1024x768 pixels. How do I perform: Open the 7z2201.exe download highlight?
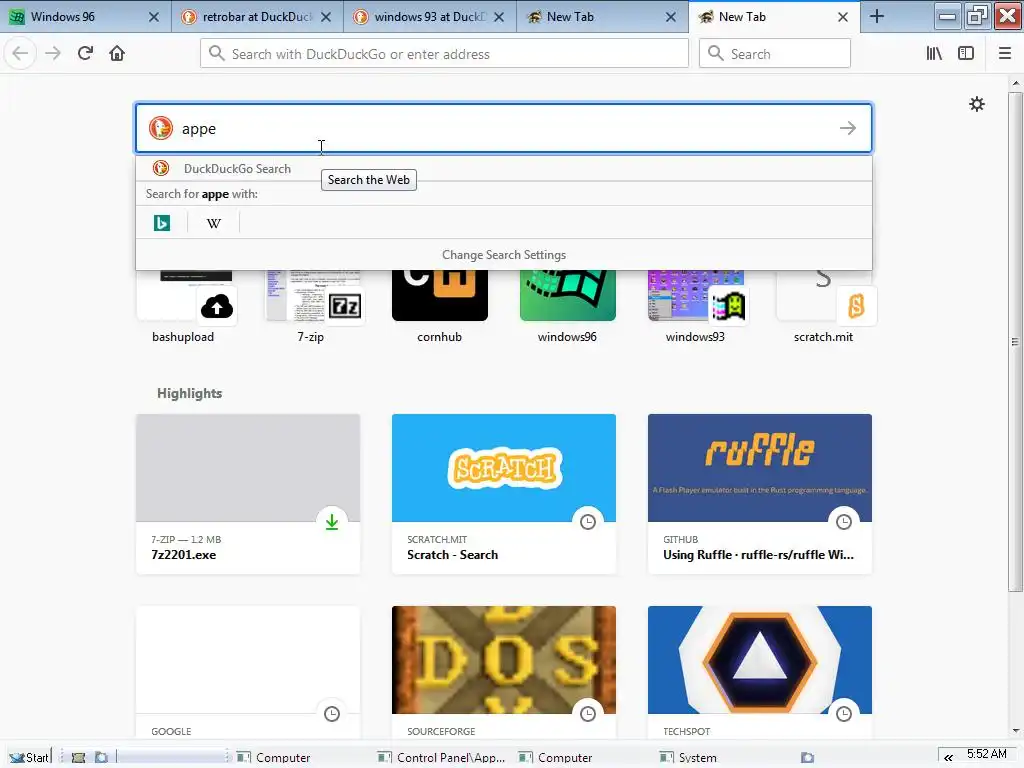pyautogui.click(x=248, y=494)
